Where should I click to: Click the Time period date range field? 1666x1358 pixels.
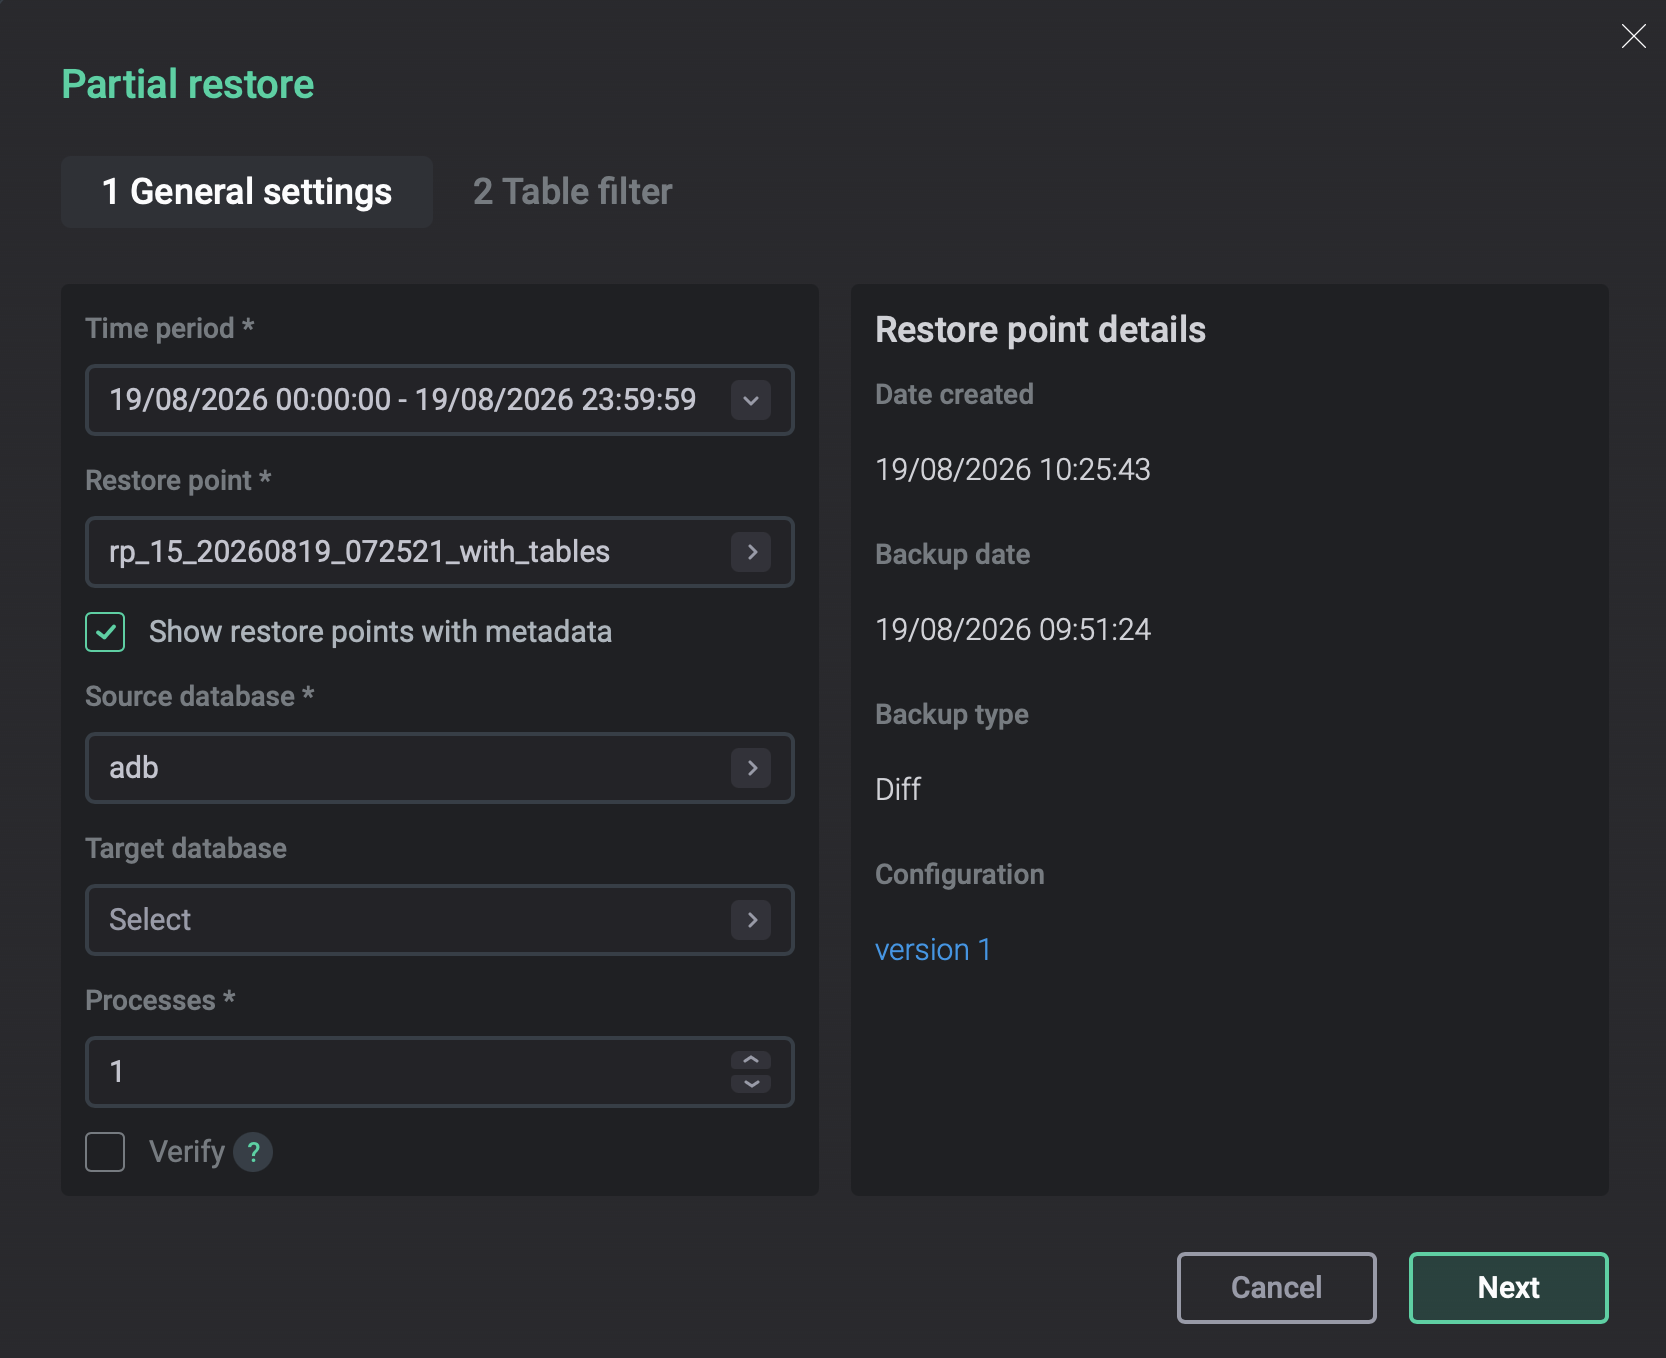tap(440, 400)
